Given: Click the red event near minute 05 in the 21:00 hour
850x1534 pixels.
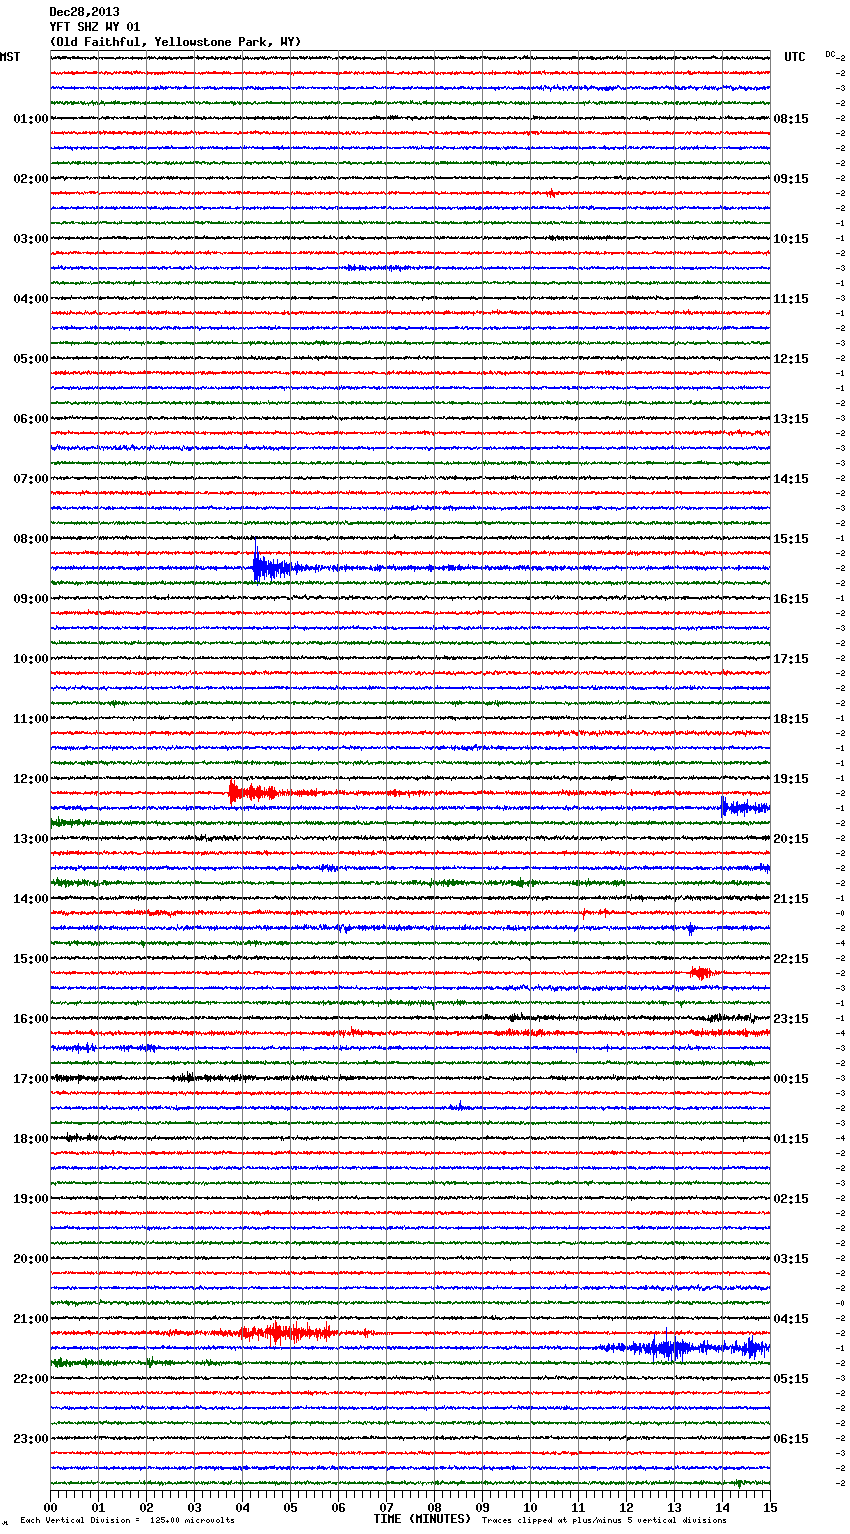Looking at the screenshot, I should pos(287,1332).
